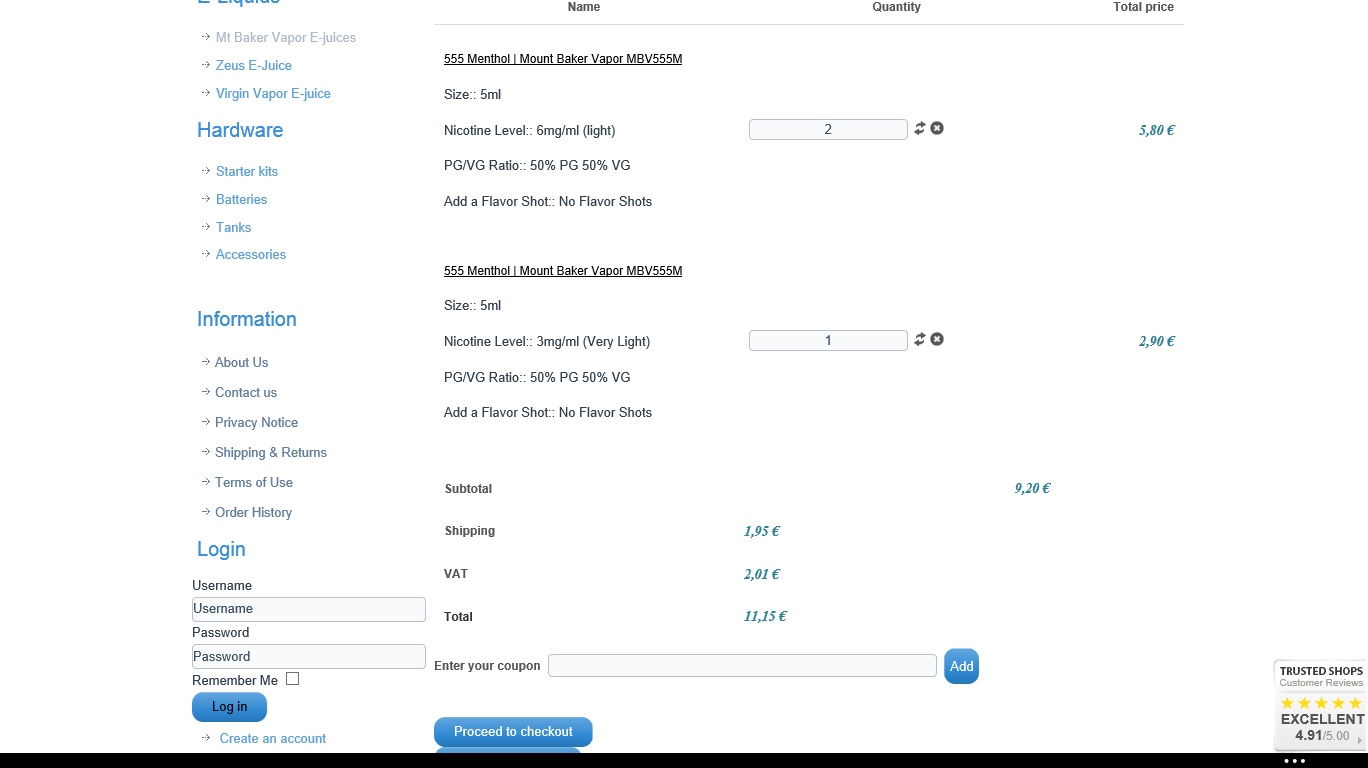Open Mt Baker Vapor E-juices category
1368x768 pixels.
point(286,37)
